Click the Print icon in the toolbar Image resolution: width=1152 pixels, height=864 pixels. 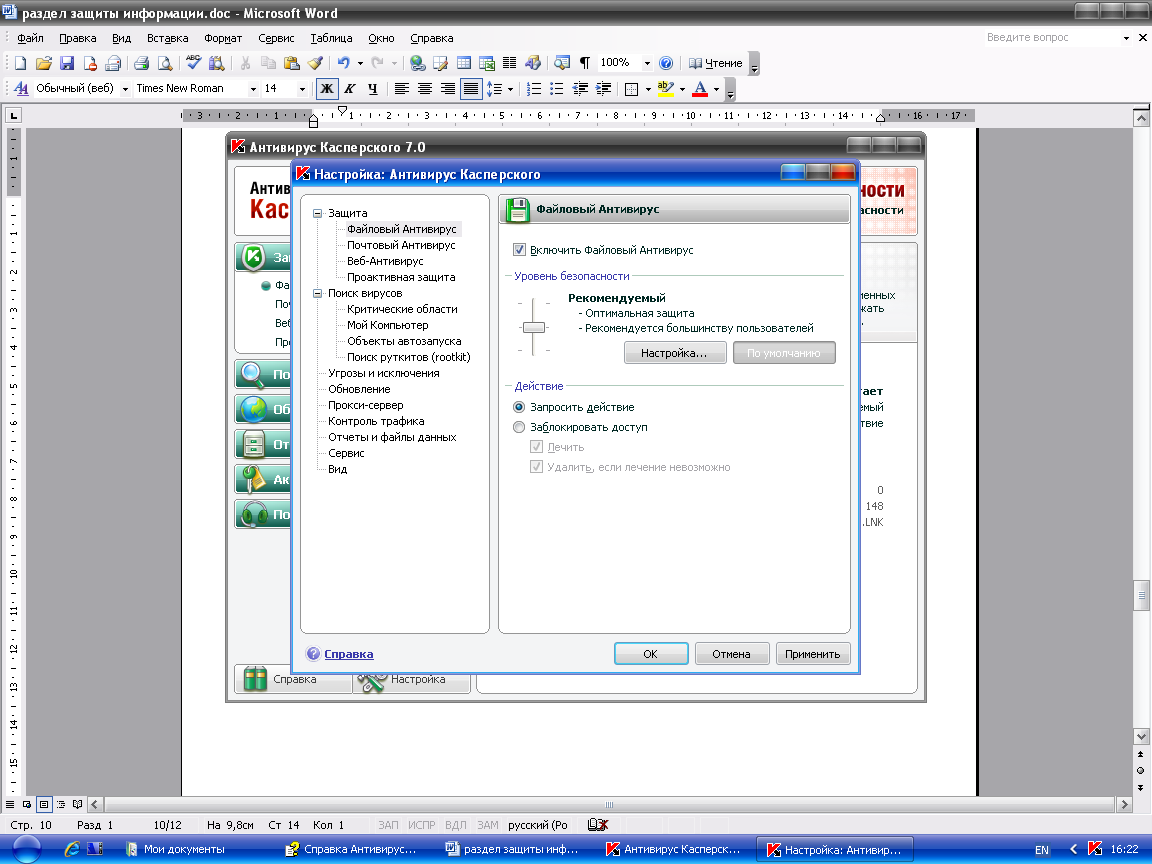(142, 63)
